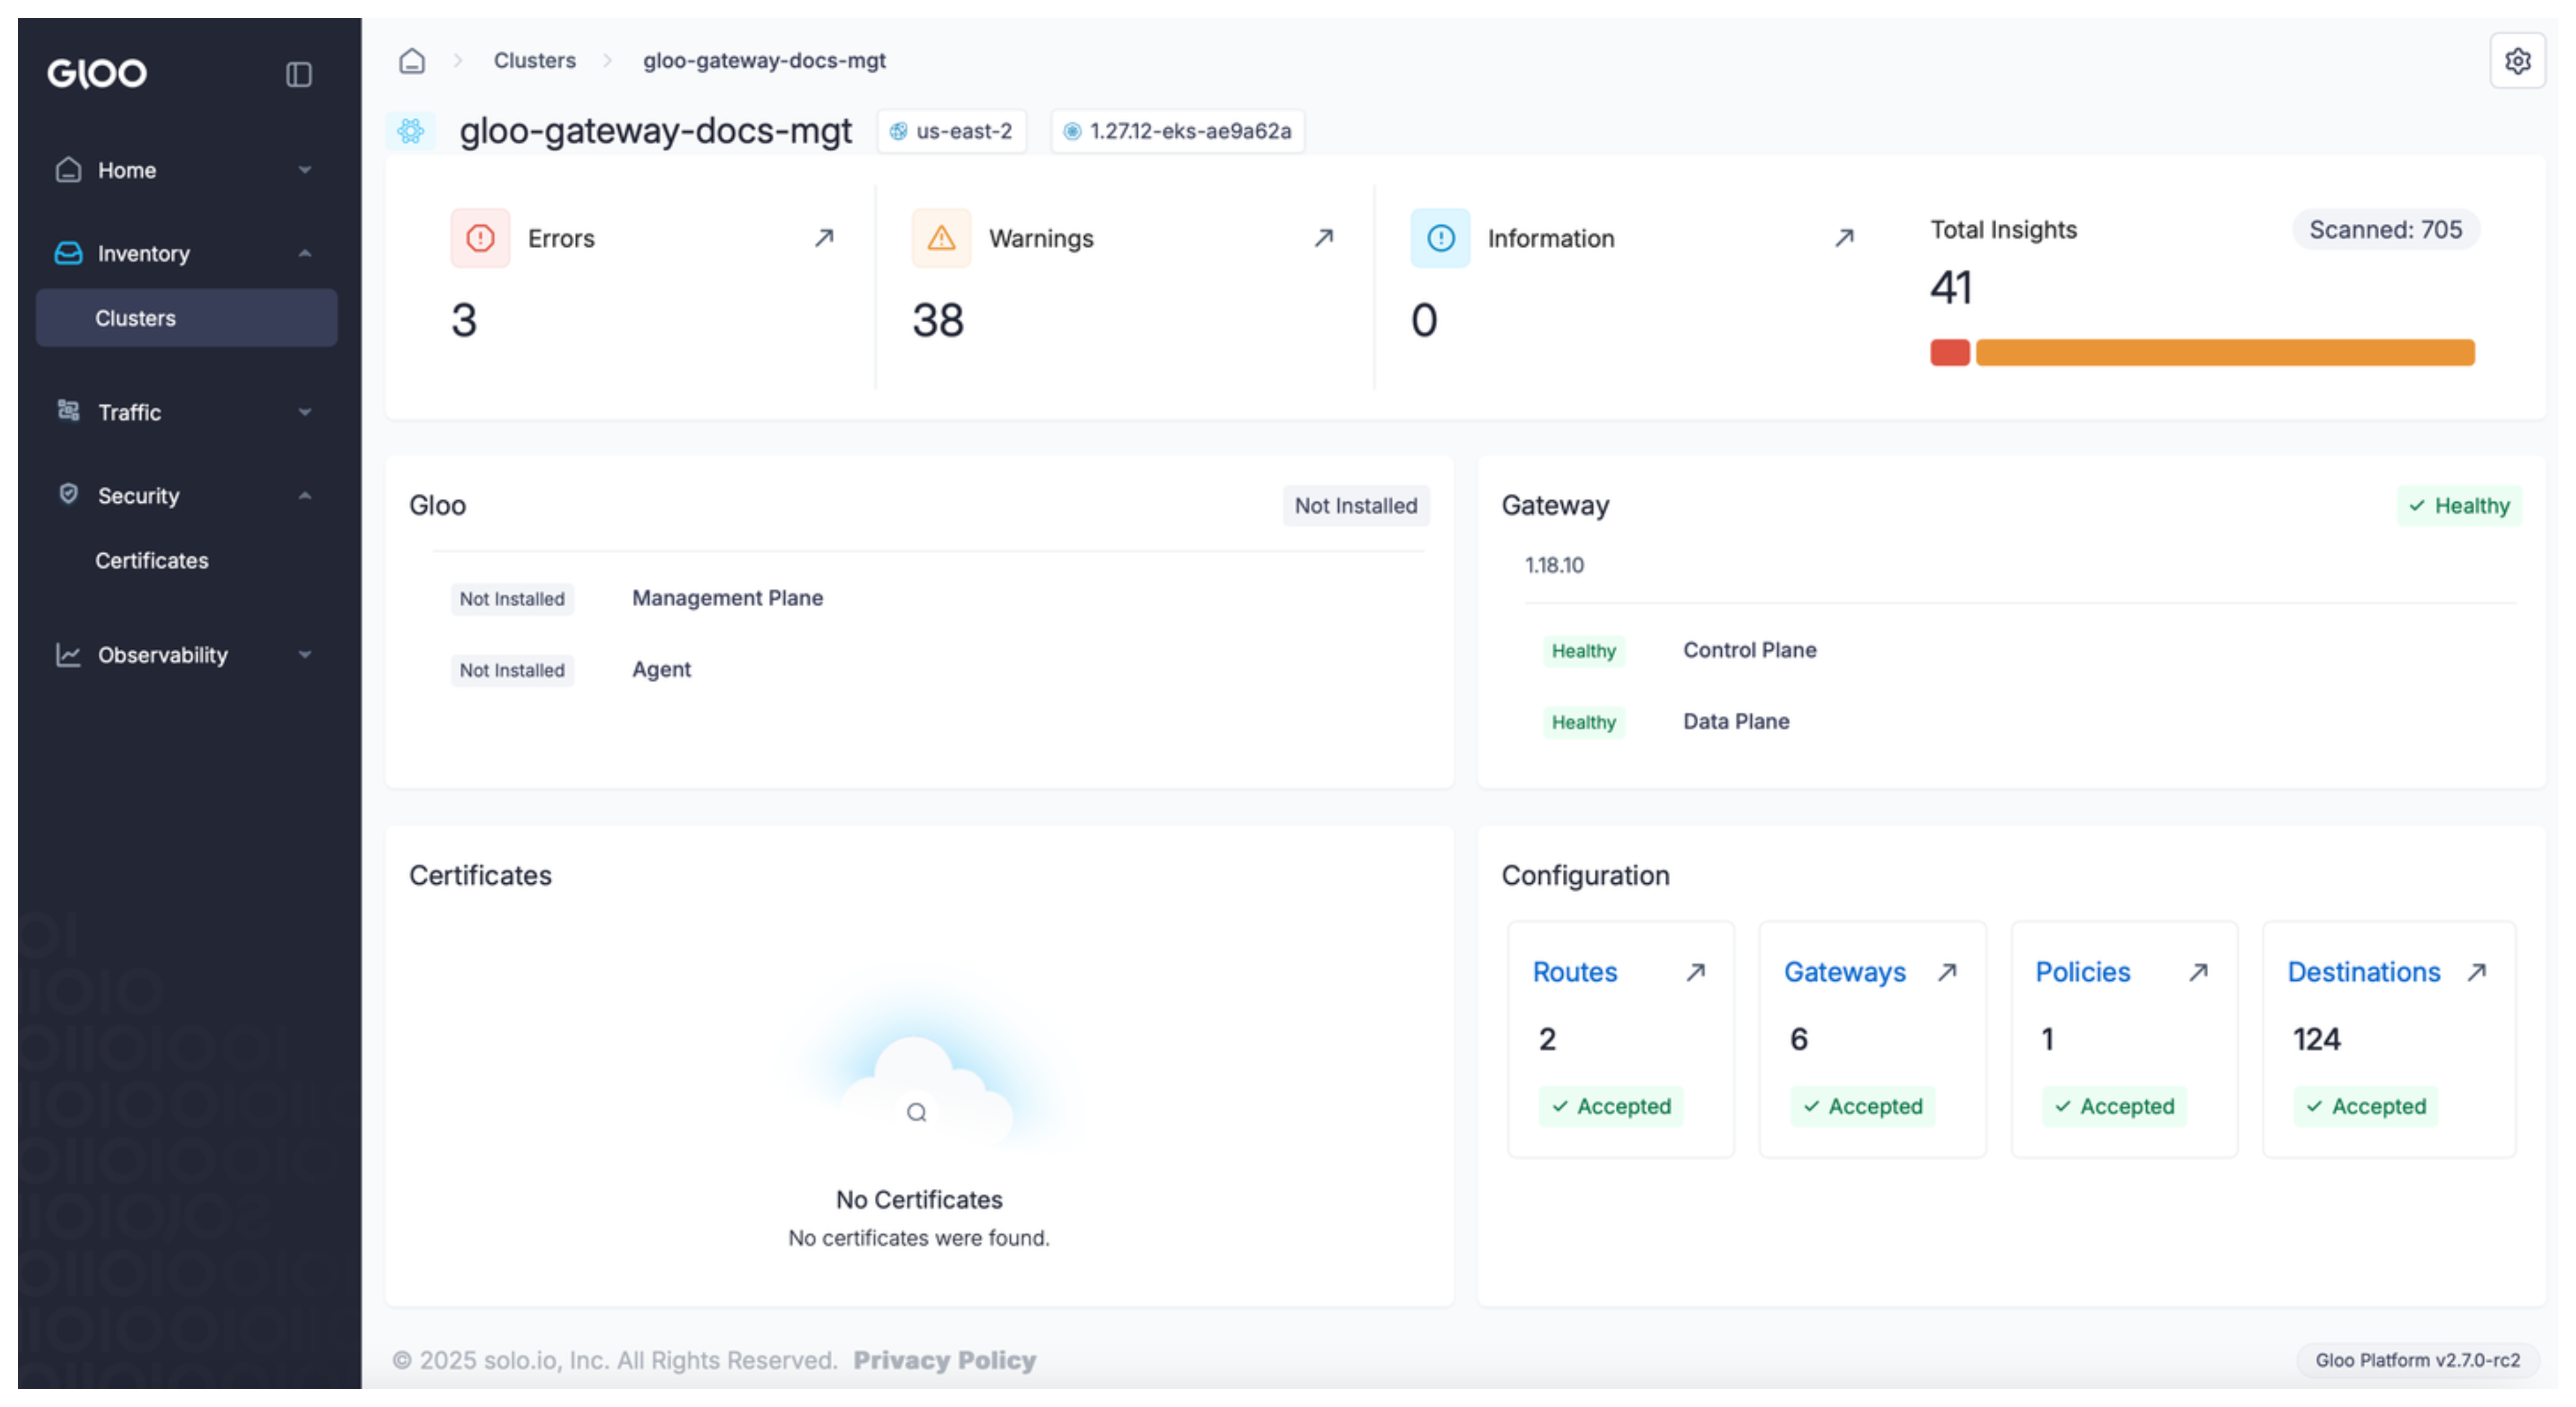Click the Home house icon in sidebar

68,170
